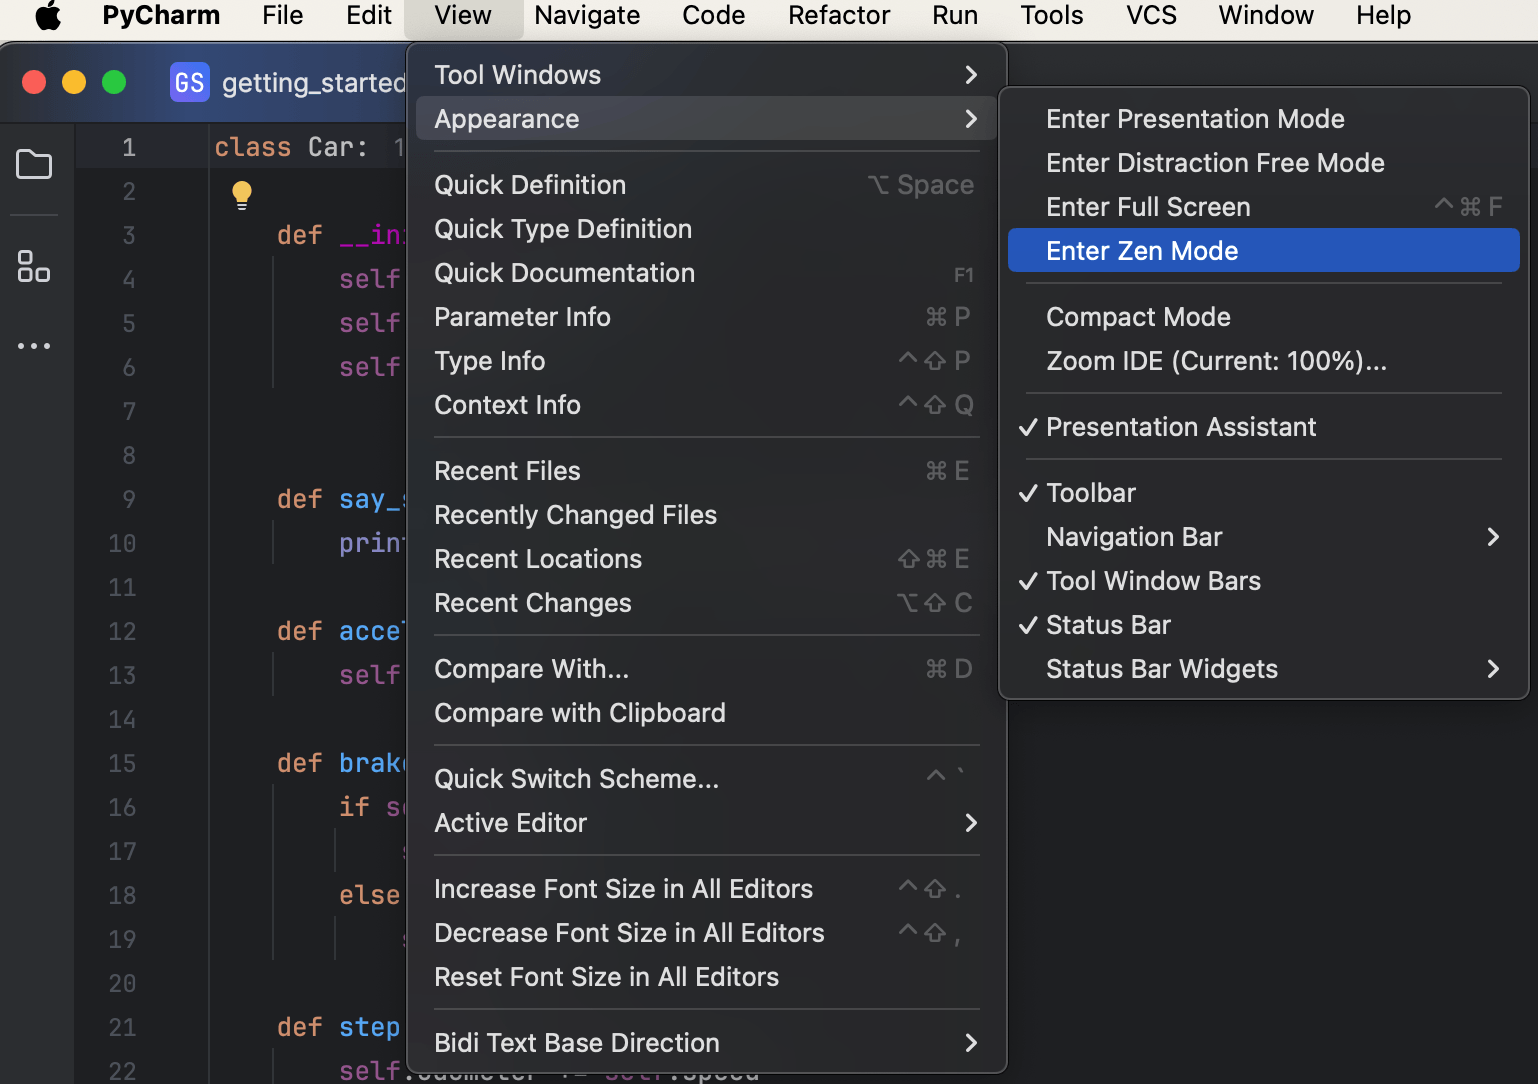
Task: Open the Structure tool window icon
Action: (x=34, y=266)
